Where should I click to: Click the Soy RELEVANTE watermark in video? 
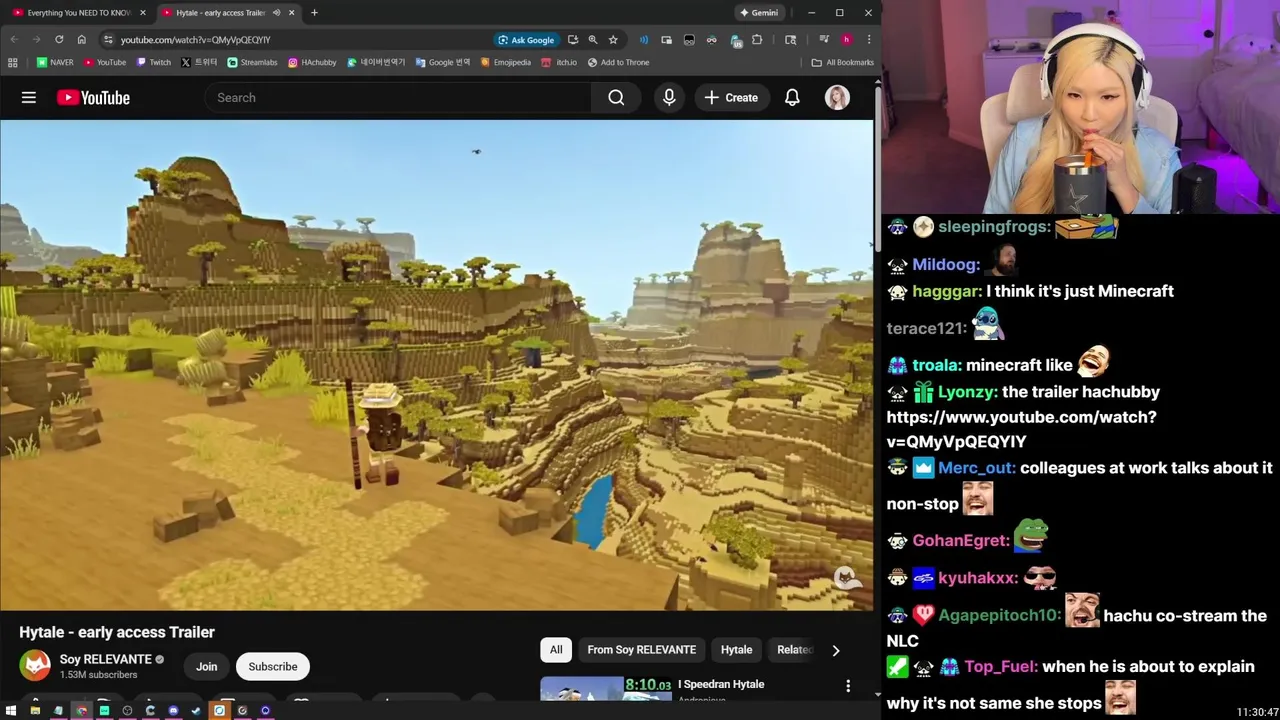(846, 578)
